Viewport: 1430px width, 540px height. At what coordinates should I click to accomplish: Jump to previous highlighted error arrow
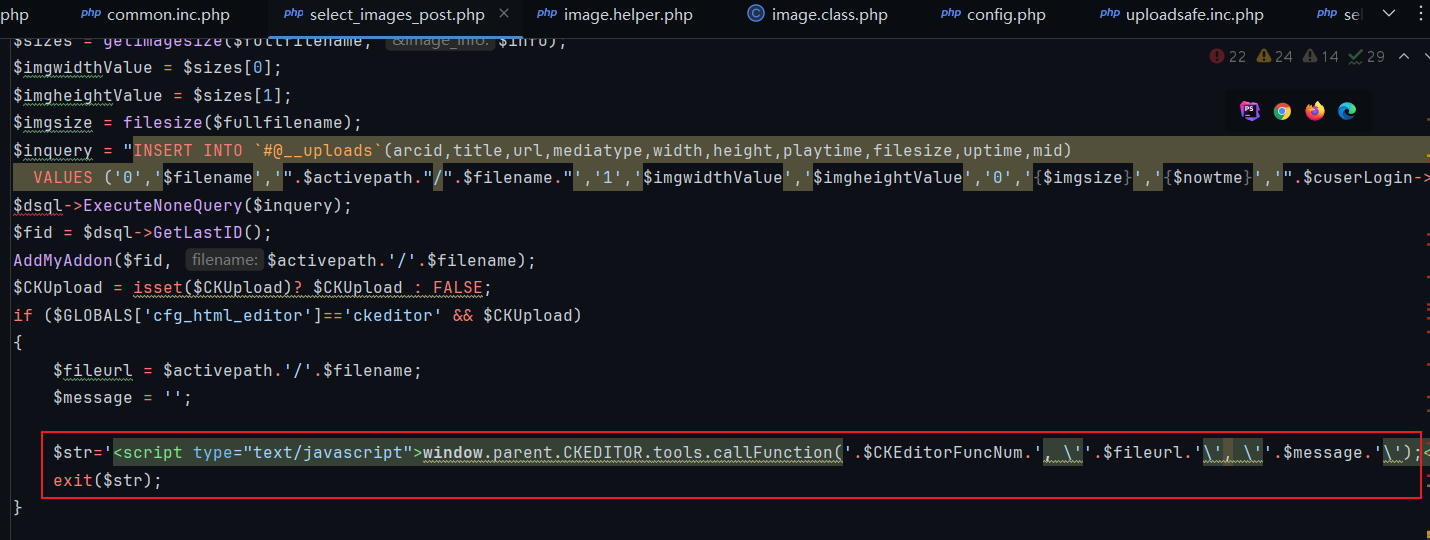point(1403,56)
